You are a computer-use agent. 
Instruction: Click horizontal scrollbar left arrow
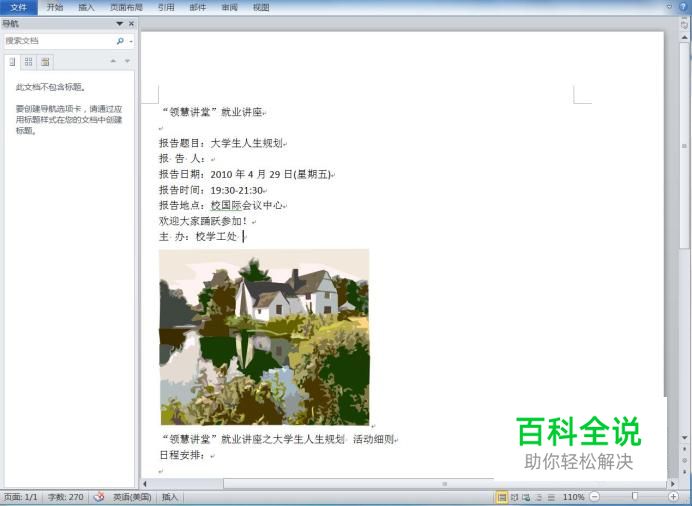[x=145, y=484]
